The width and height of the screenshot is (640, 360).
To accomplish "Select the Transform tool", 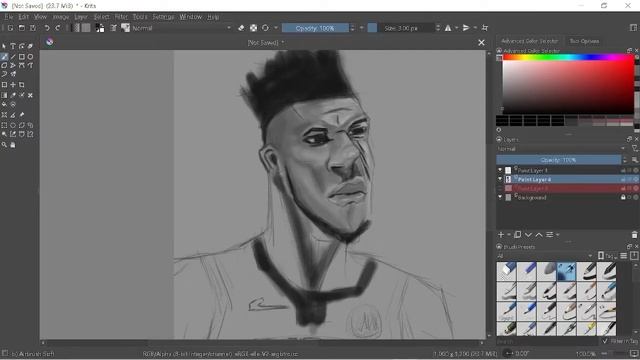I will coord(4,84).
